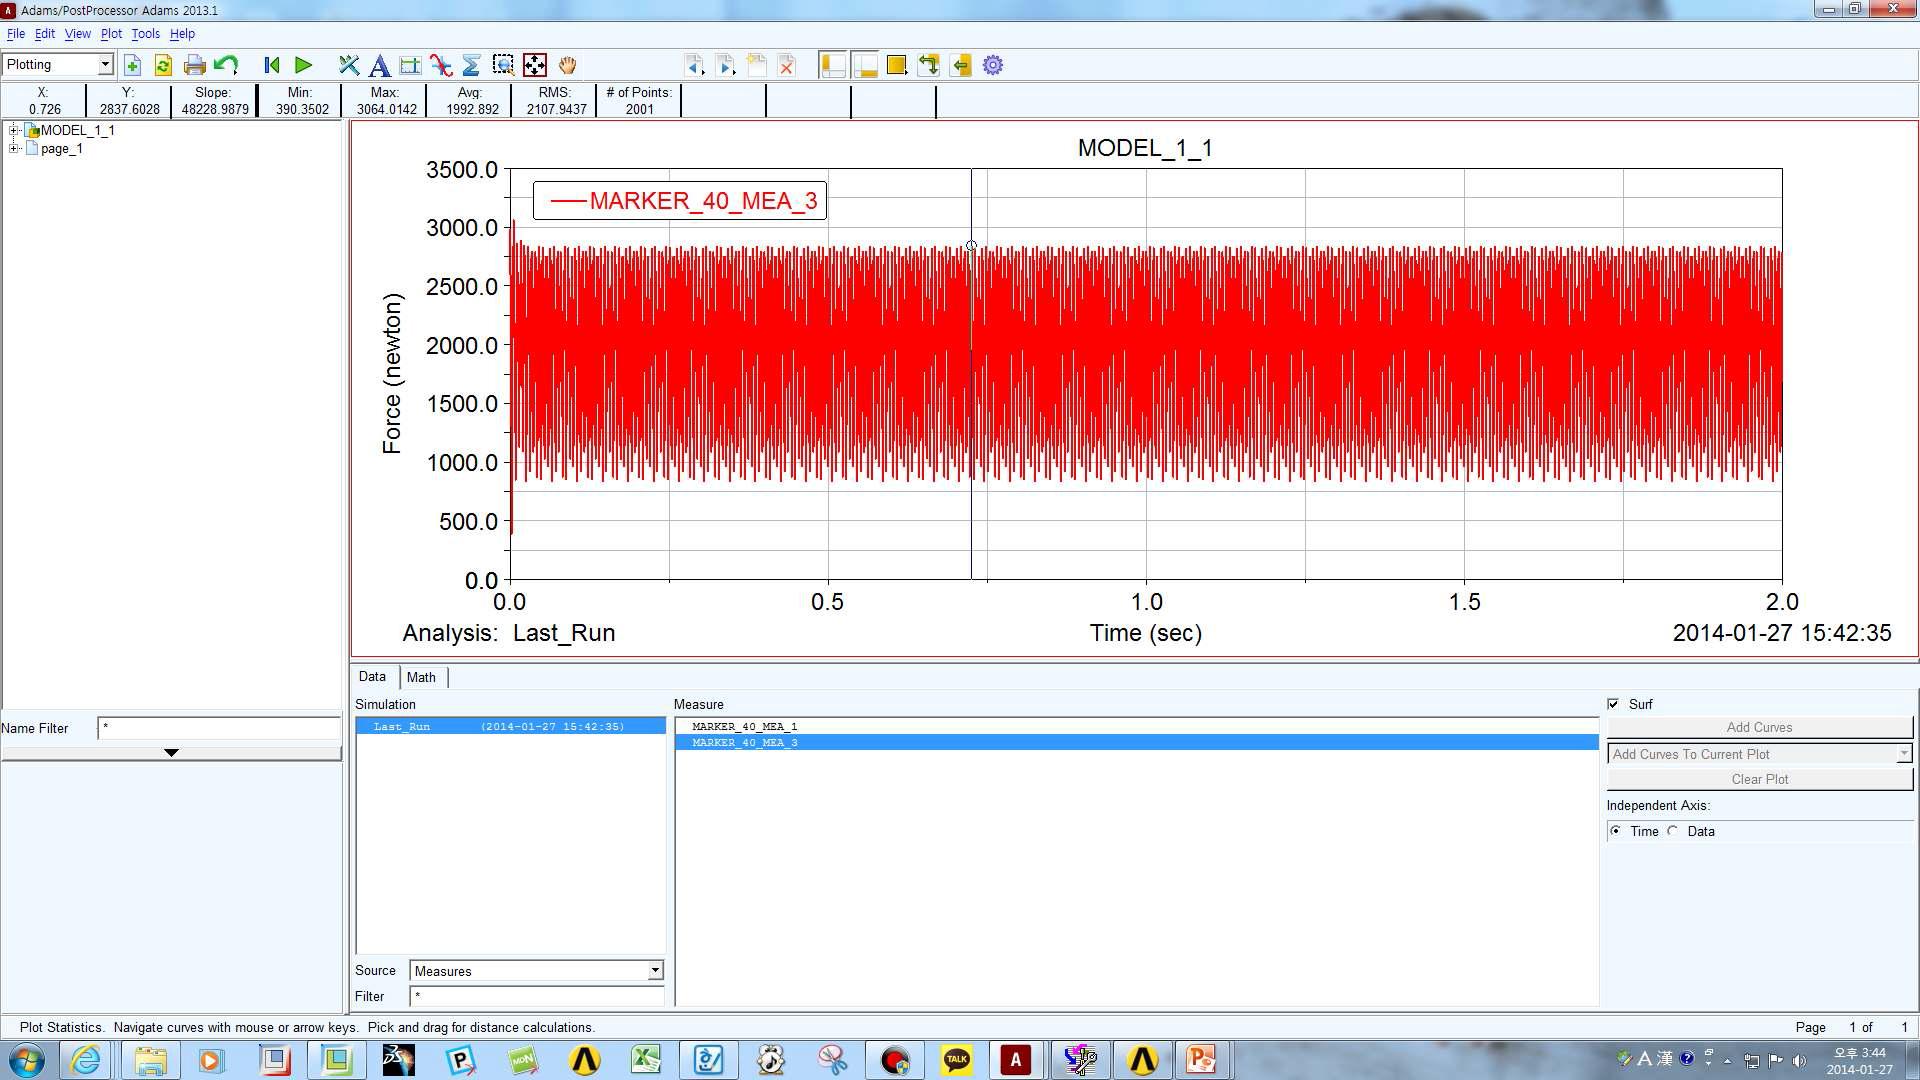Click the page layout yellow square icon
Screen dimensions: 1920x1080
click(x=897, y=66)
